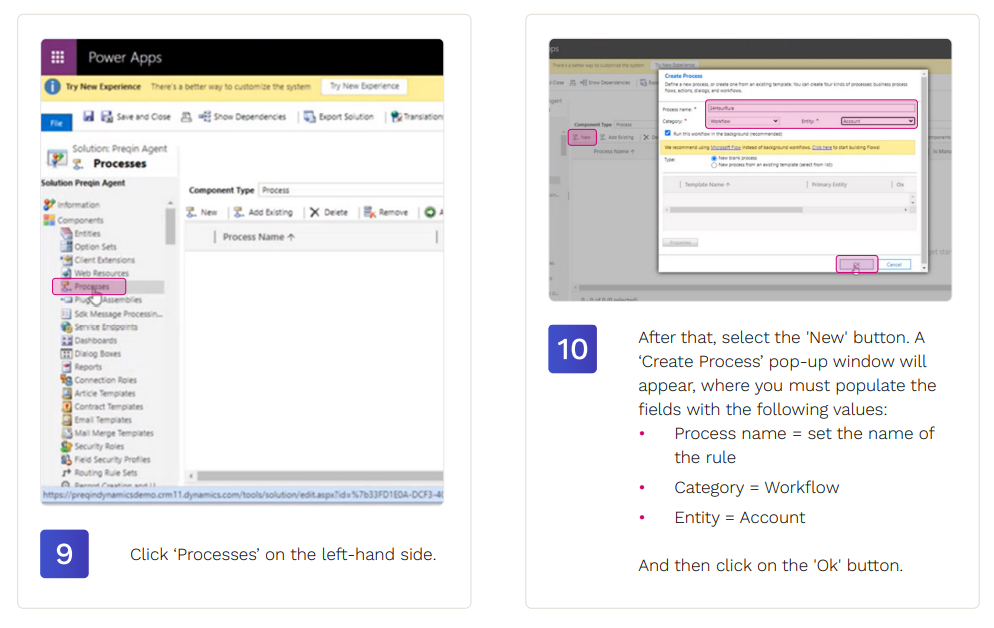Open the Entity Account dropdown

click(877, 121)
